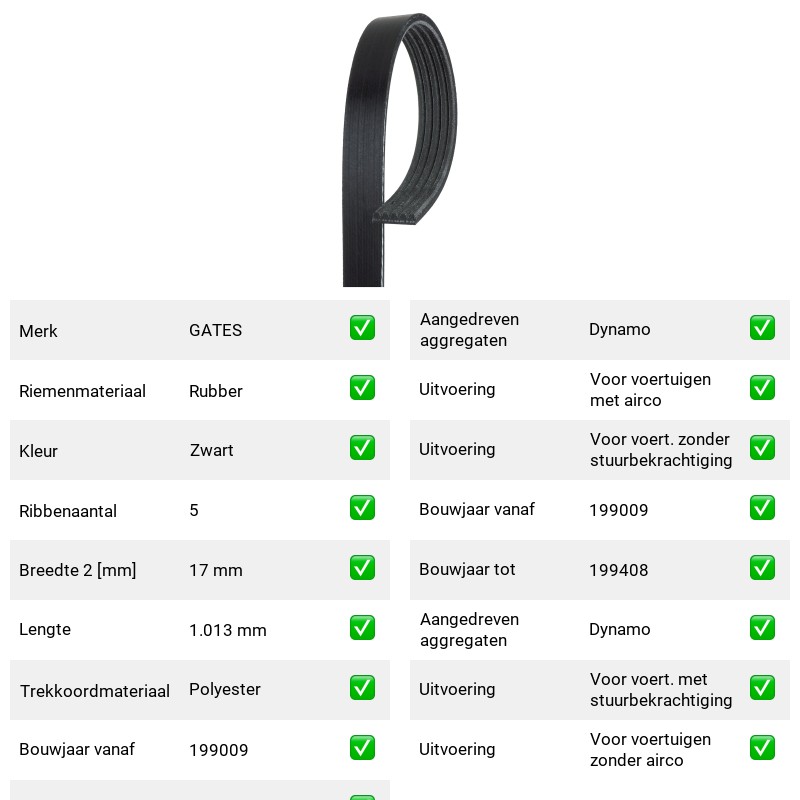Click the checkmark beside met stuurbekrachtiging

[762, 688]
